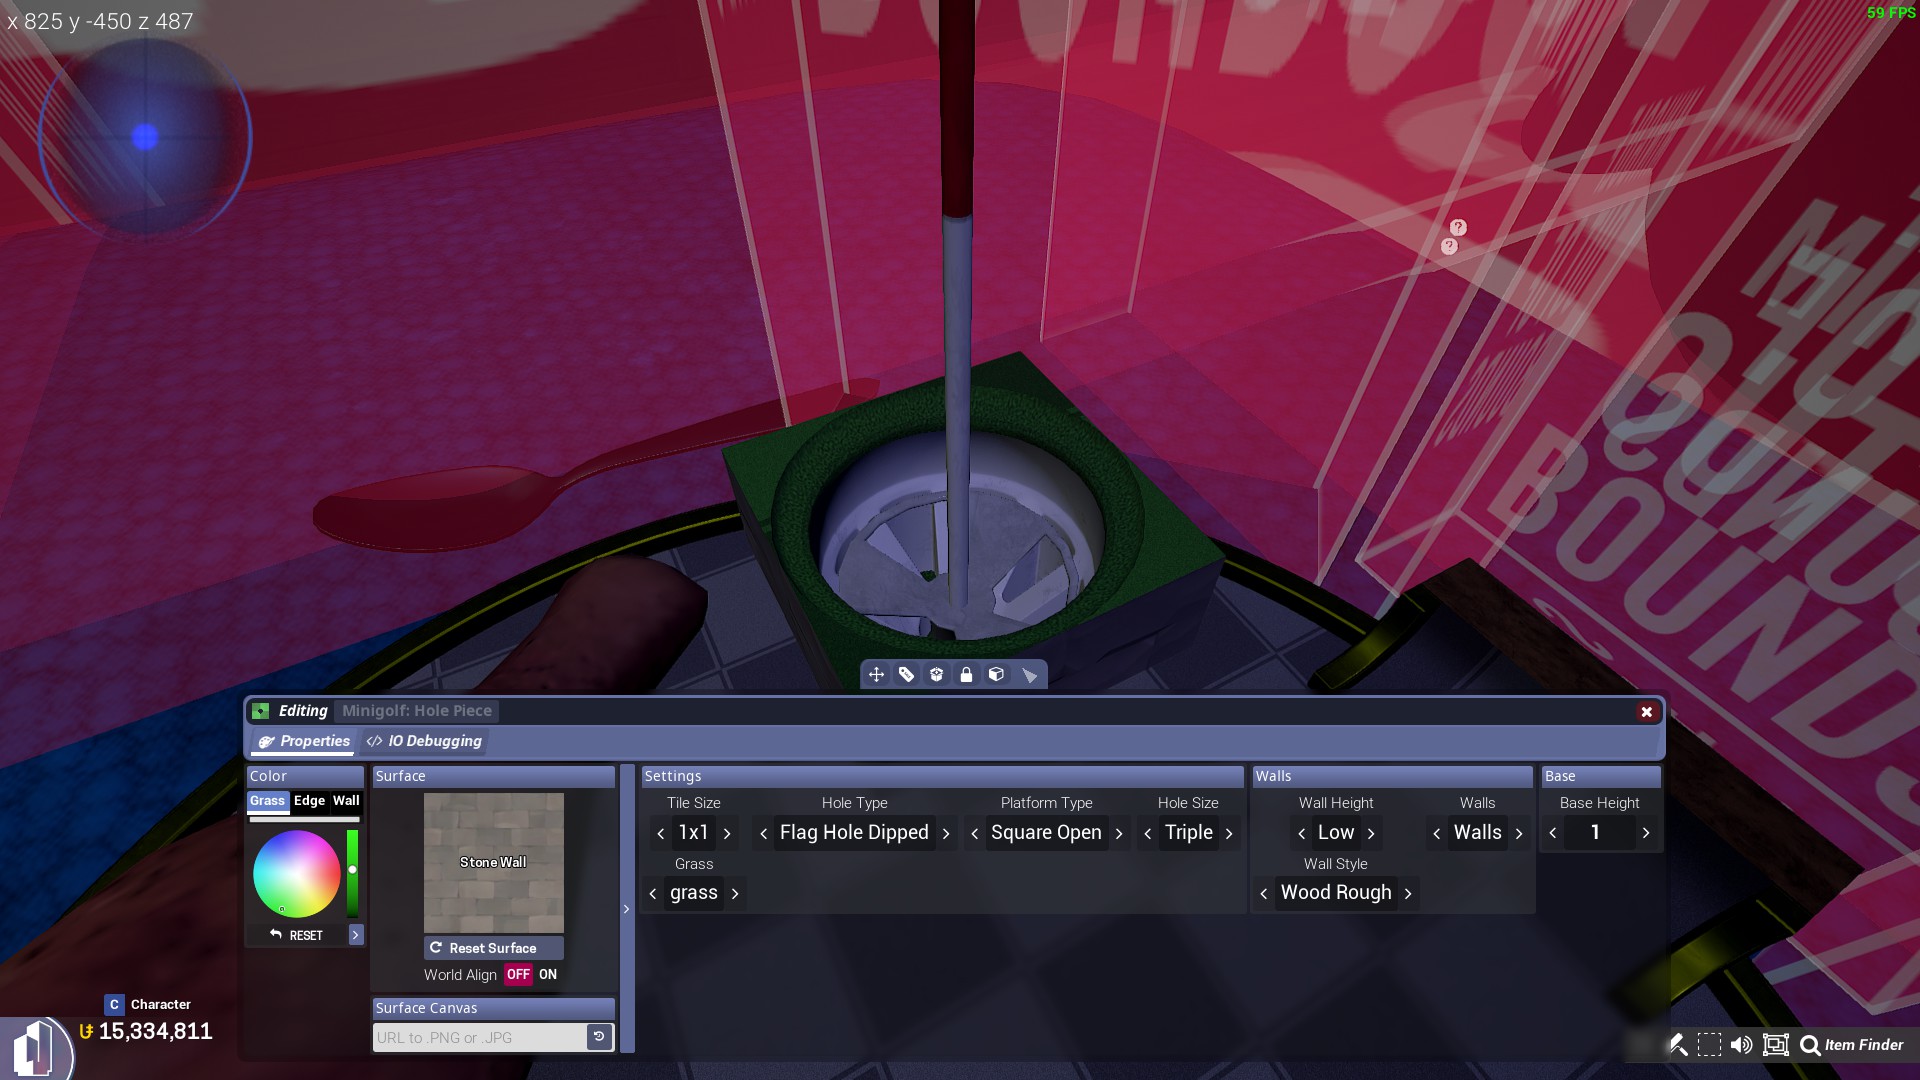Click the cube icon in item toolbar

[996, 675]
